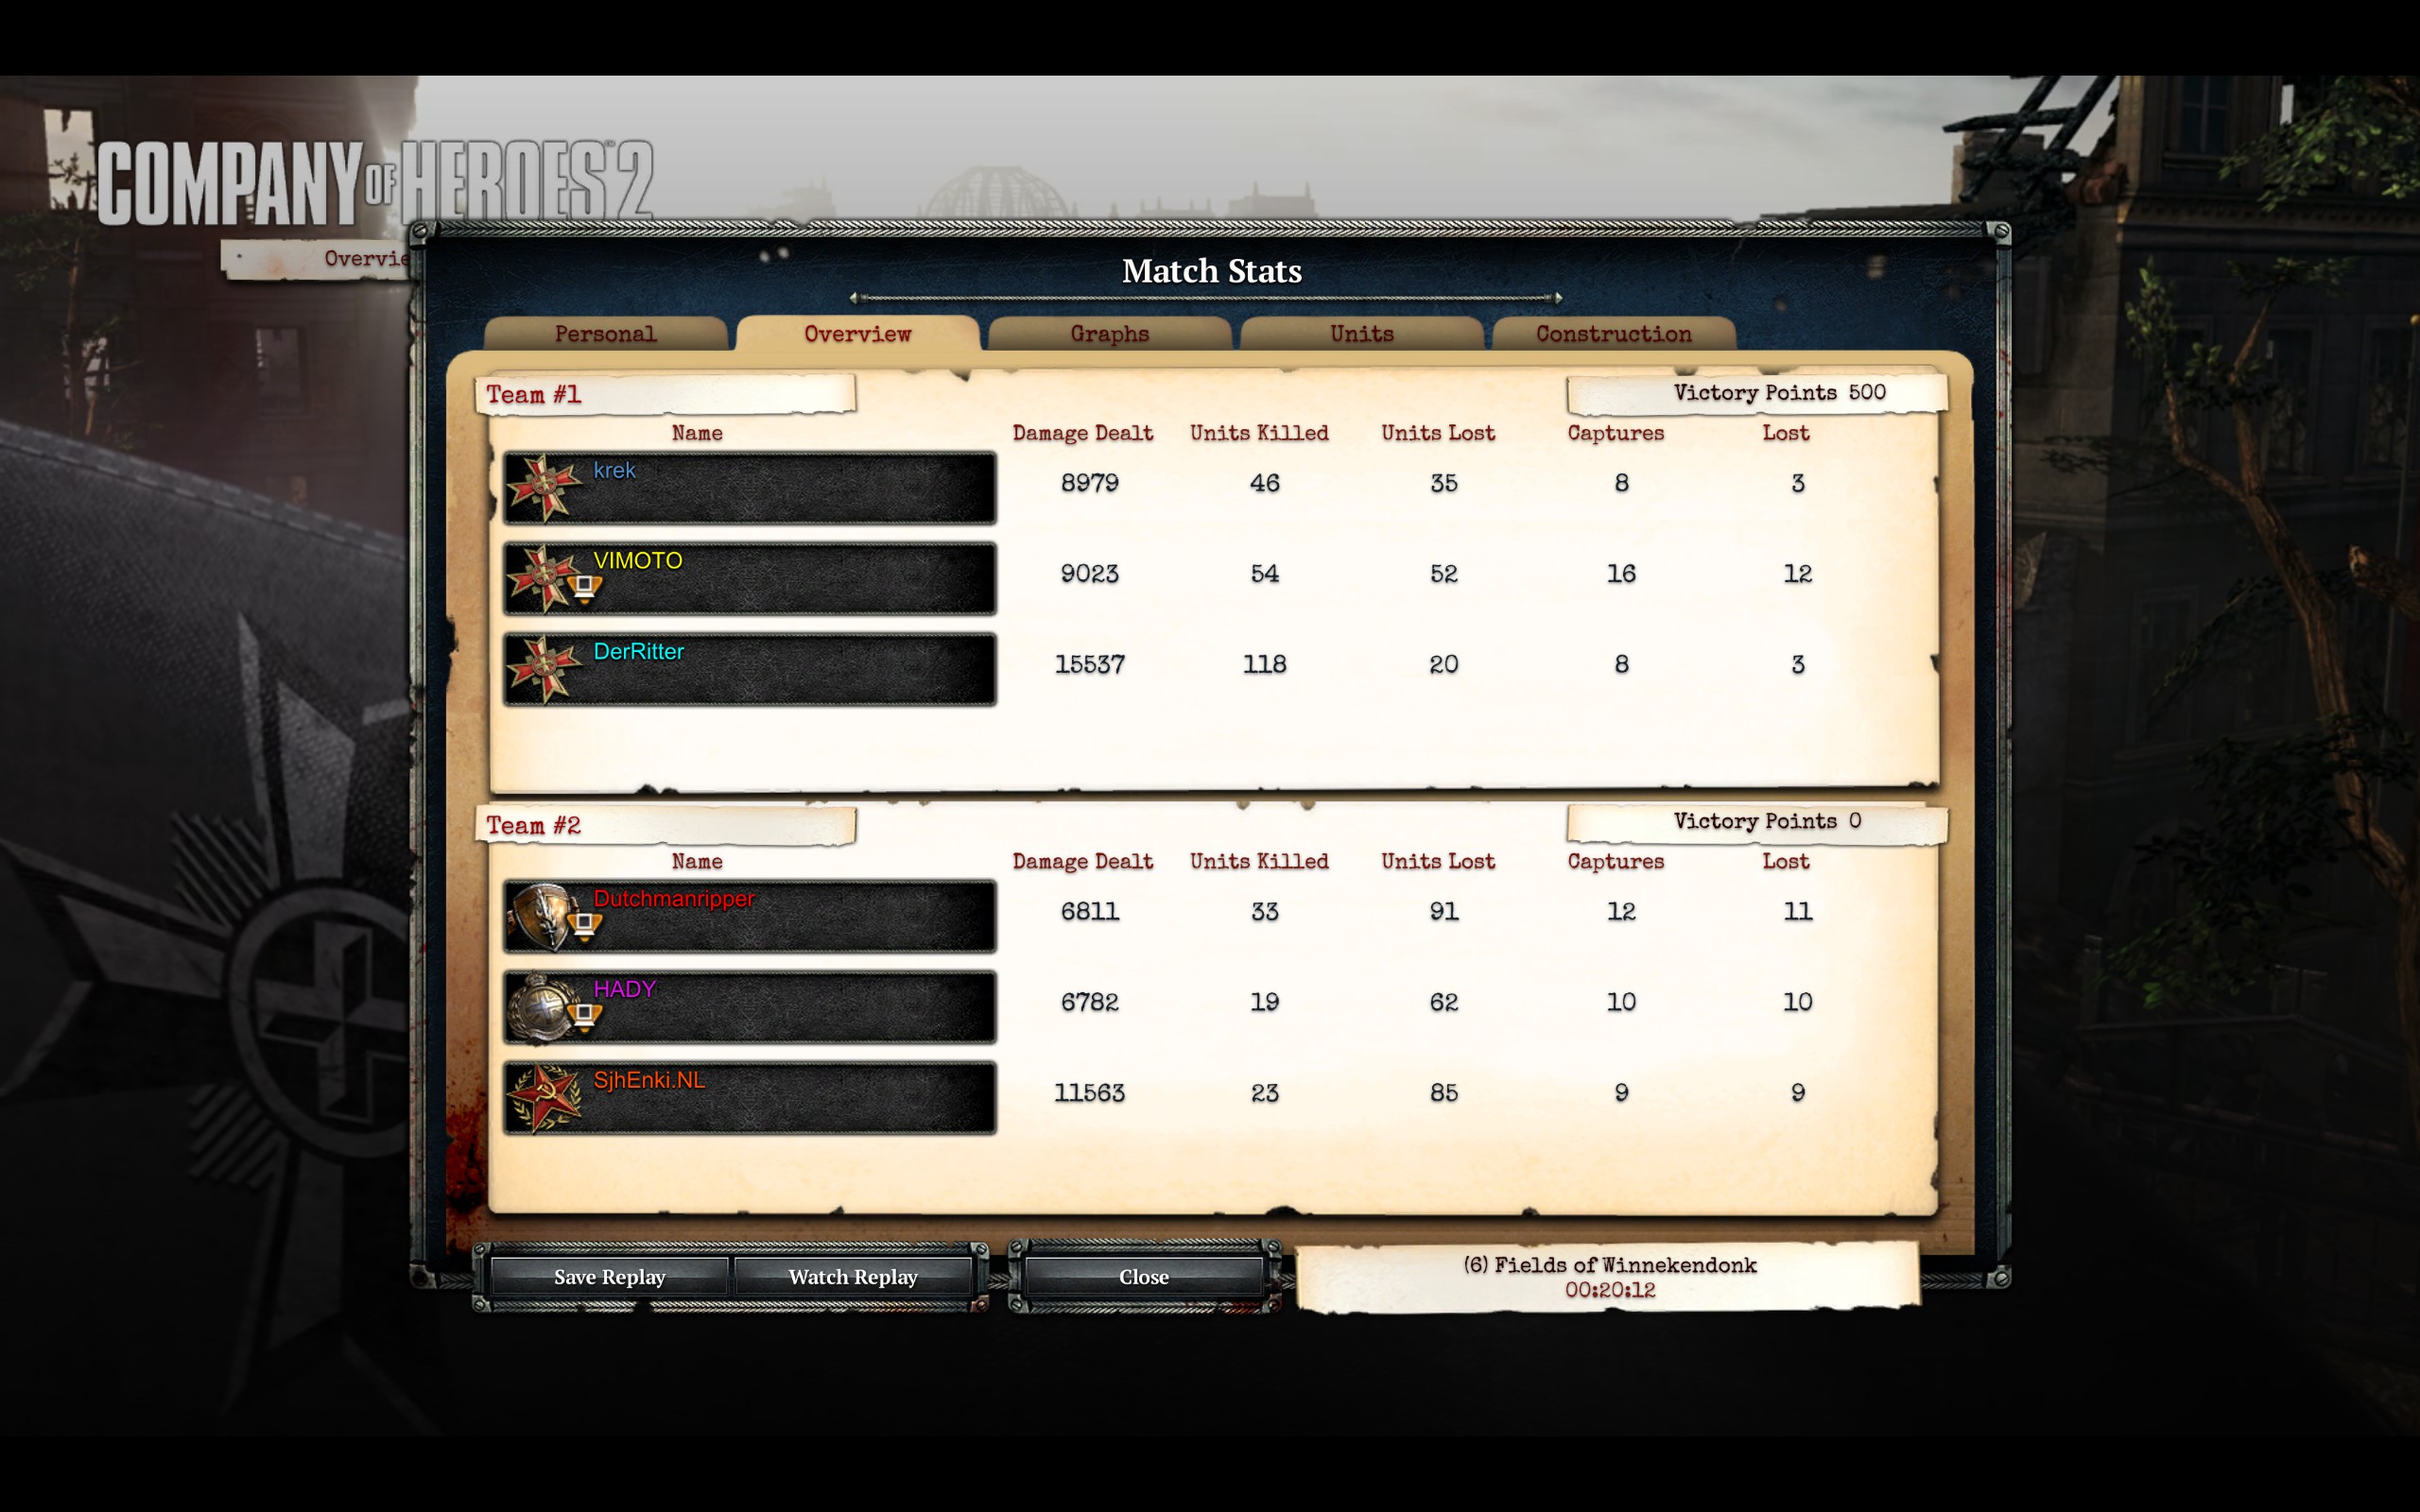
Task: Click the trophy badge beside HADY
Action: click(x=585, y=1018)
